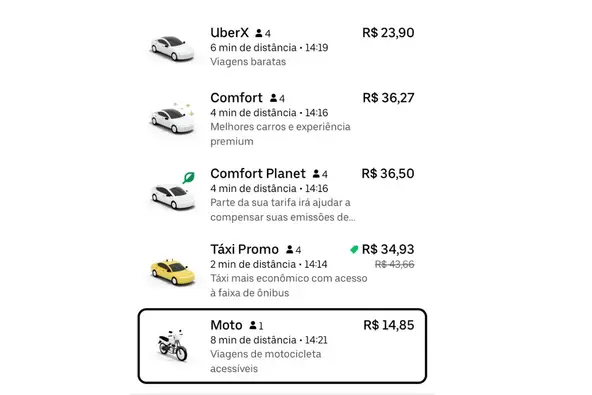Click passenger capacity icon beside UberX

click(259, 33)
